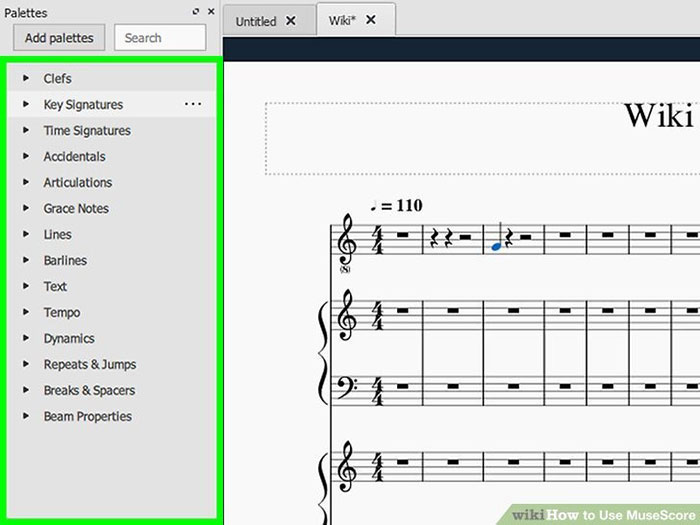Click the Add palettes button
Screen dimensions: 700x525
click(x=59, y=38)
